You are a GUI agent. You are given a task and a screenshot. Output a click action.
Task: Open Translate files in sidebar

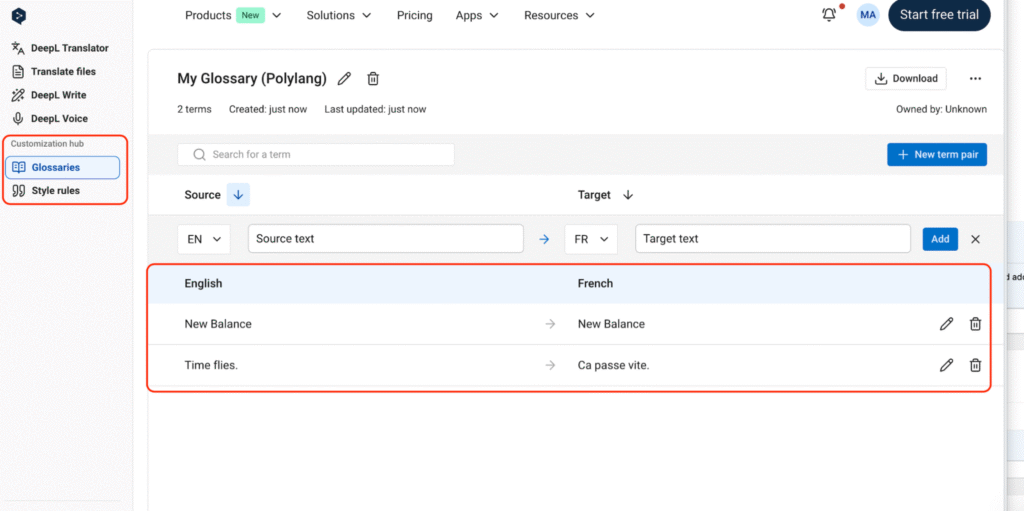[x=54, y=71]
